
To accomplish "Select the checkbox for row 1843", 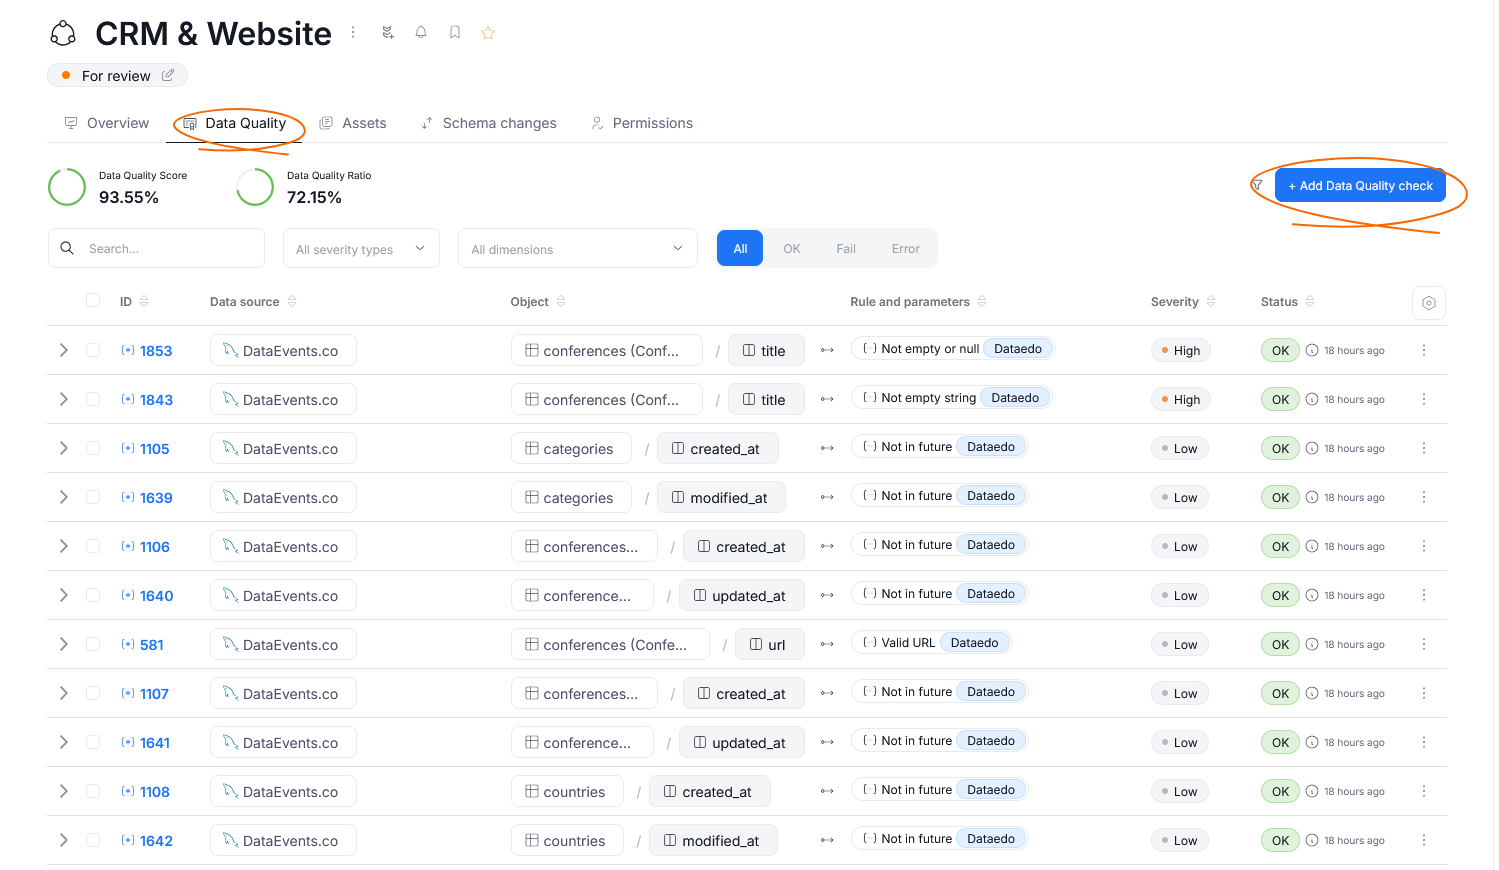I will tap(93, 399).
